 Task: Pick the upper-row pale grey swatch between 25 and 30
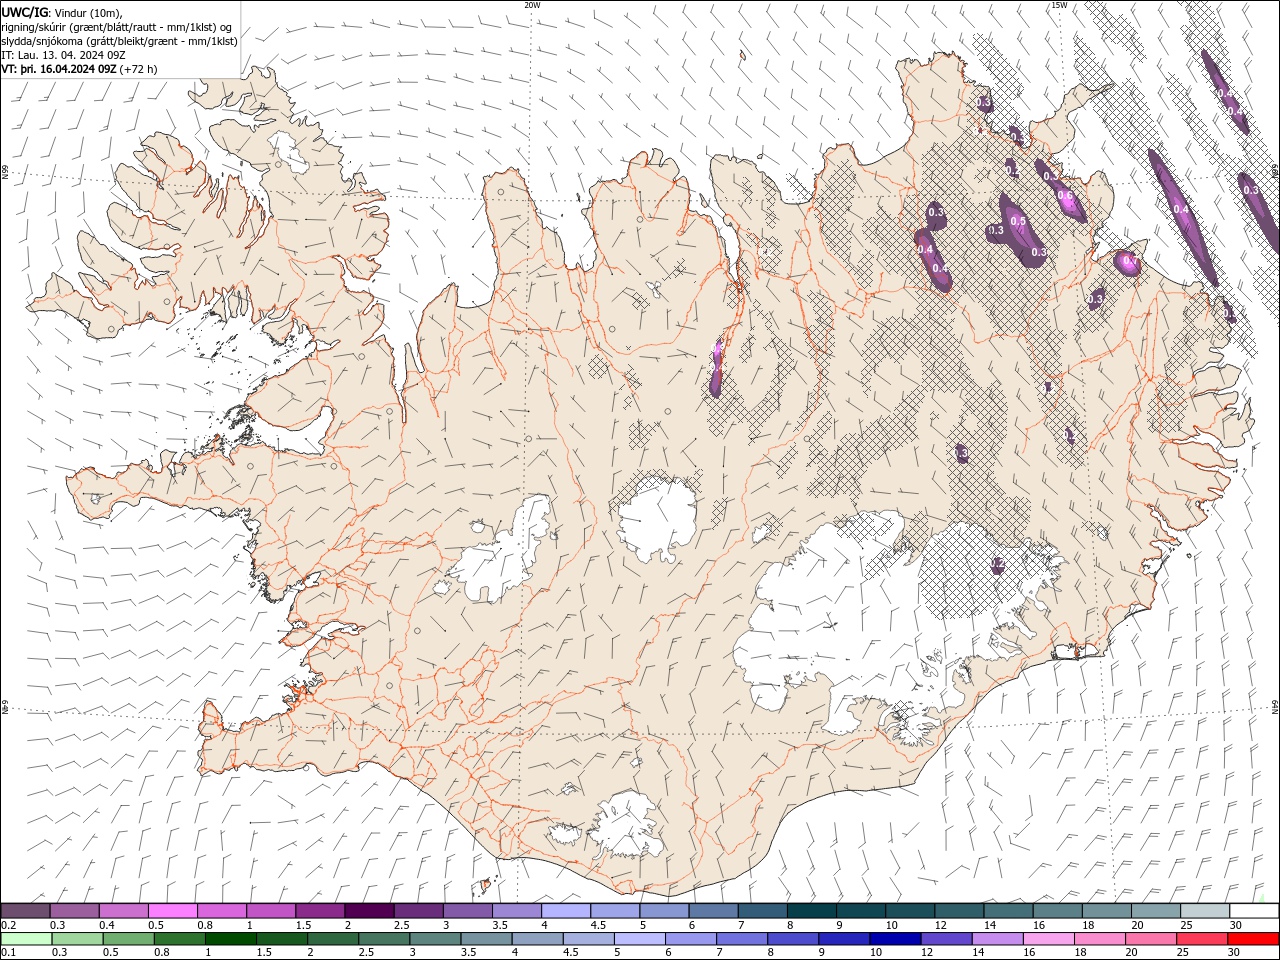1204,911
